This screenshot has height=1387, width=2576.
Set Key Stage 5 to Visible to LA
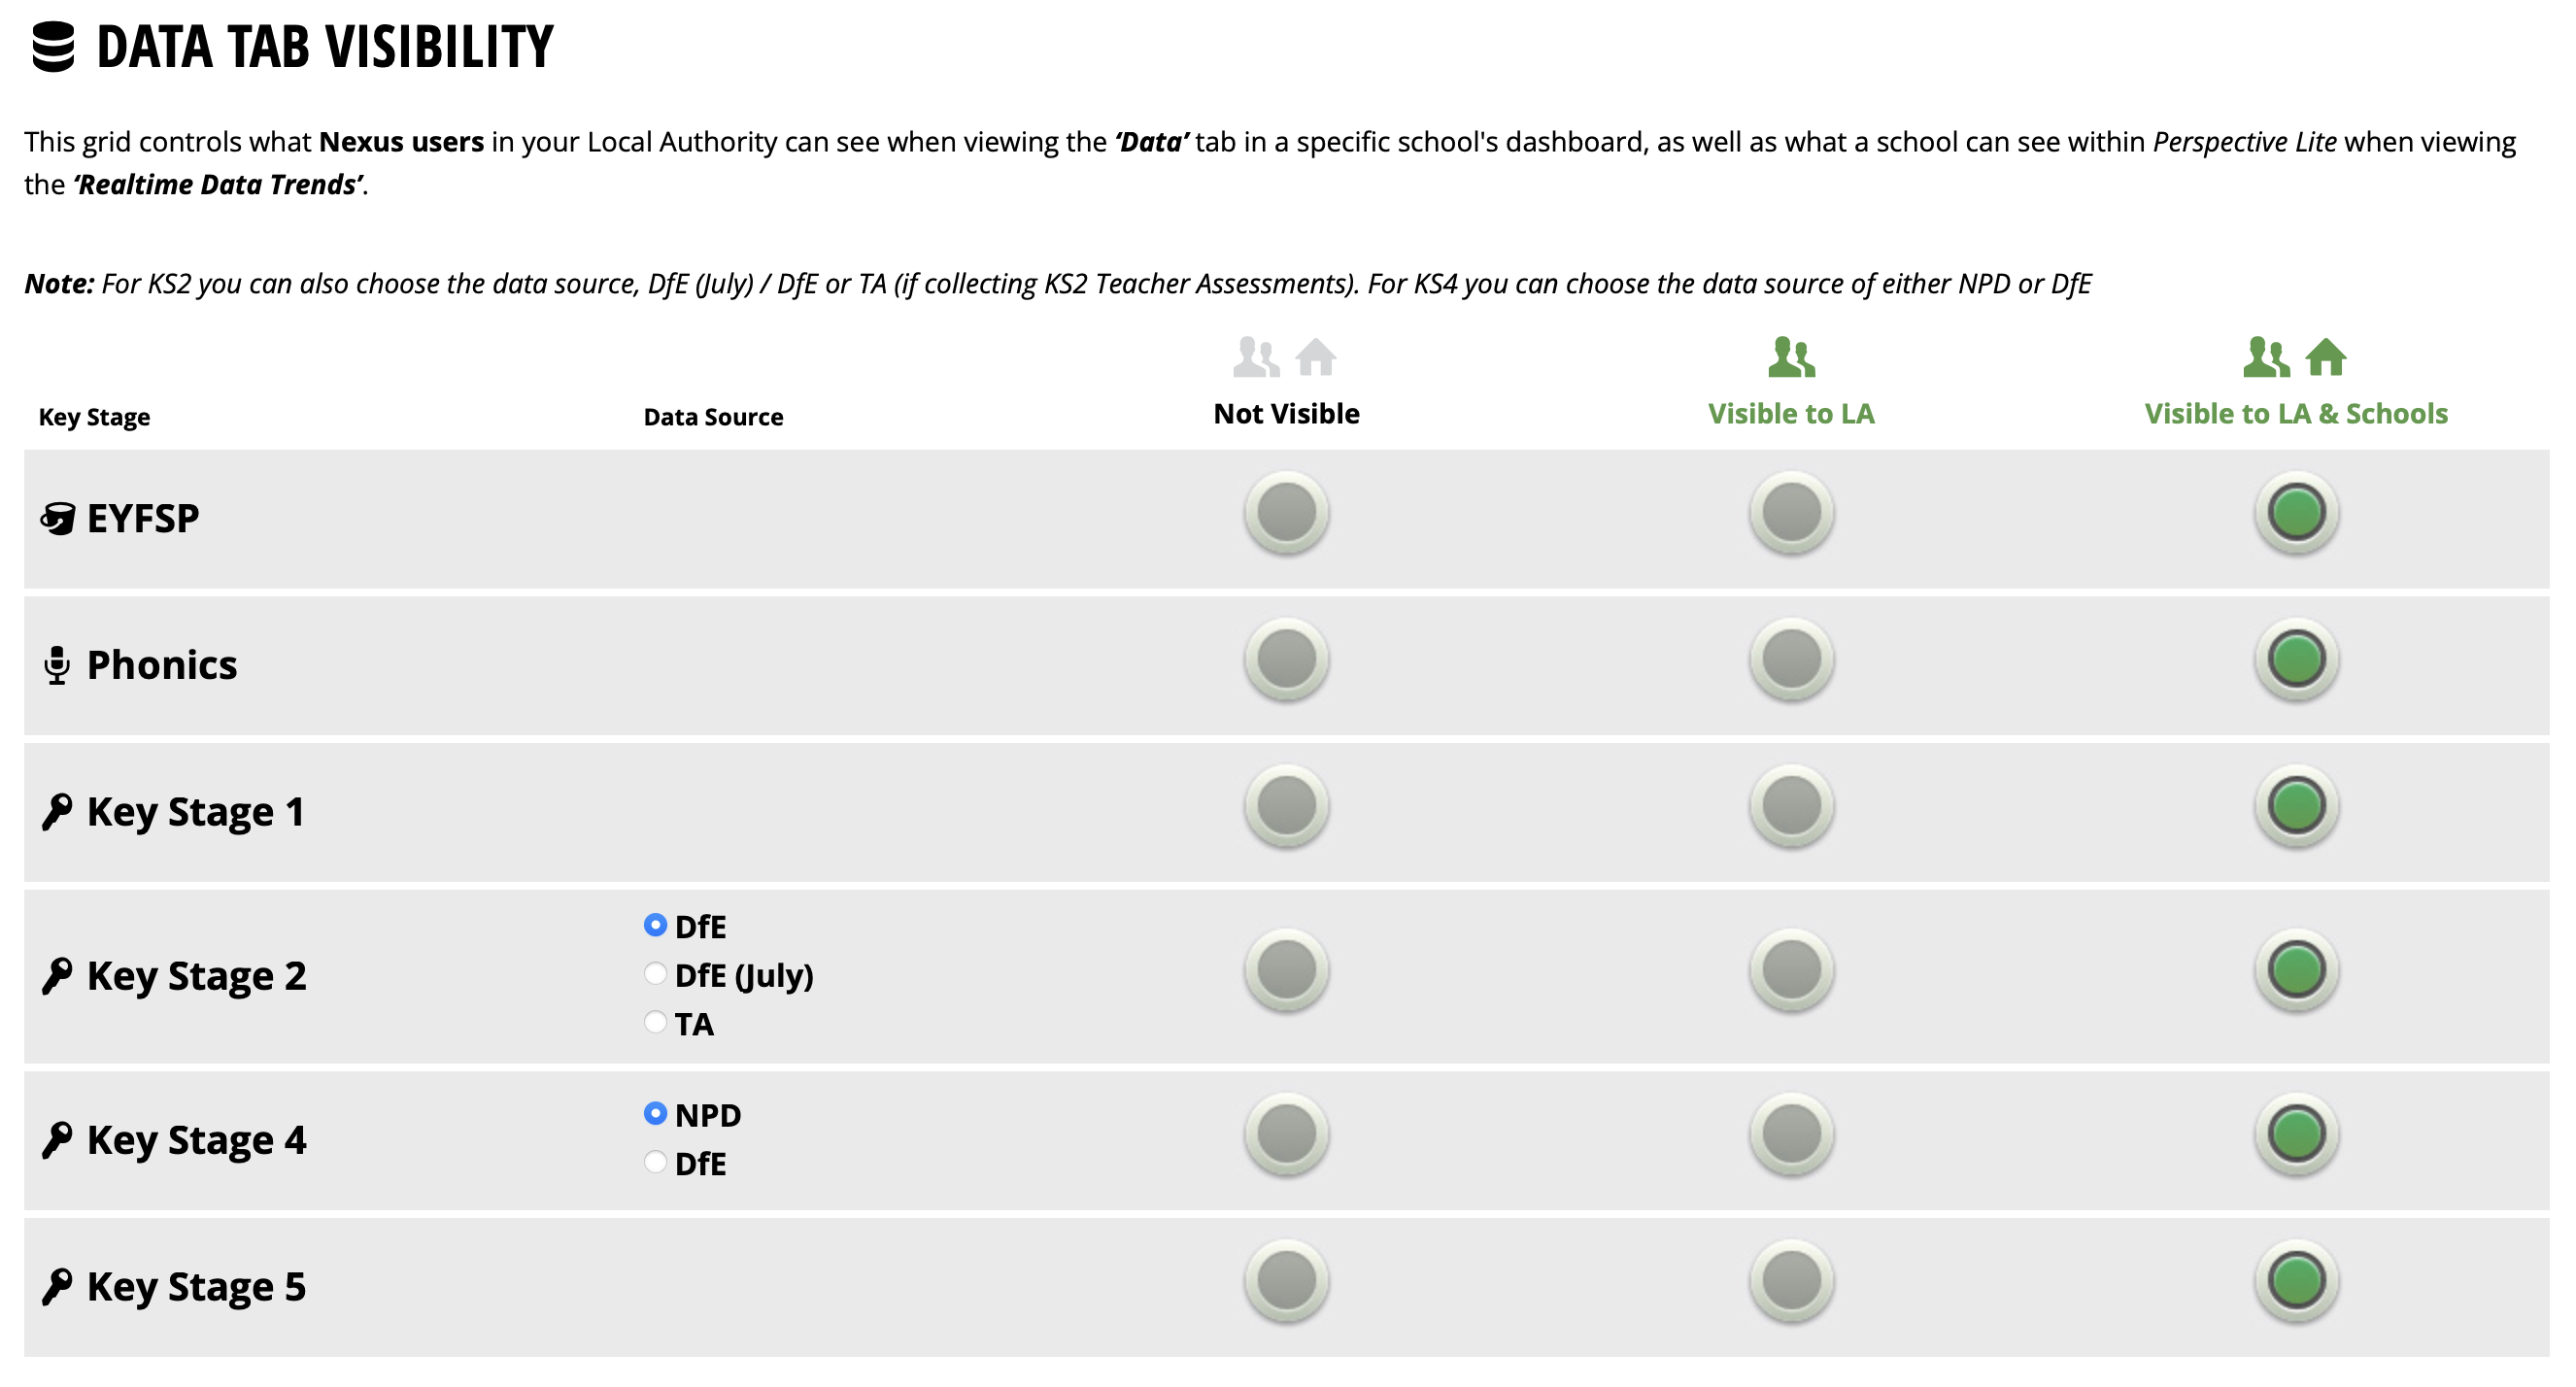click(x=1791, y=1282)
